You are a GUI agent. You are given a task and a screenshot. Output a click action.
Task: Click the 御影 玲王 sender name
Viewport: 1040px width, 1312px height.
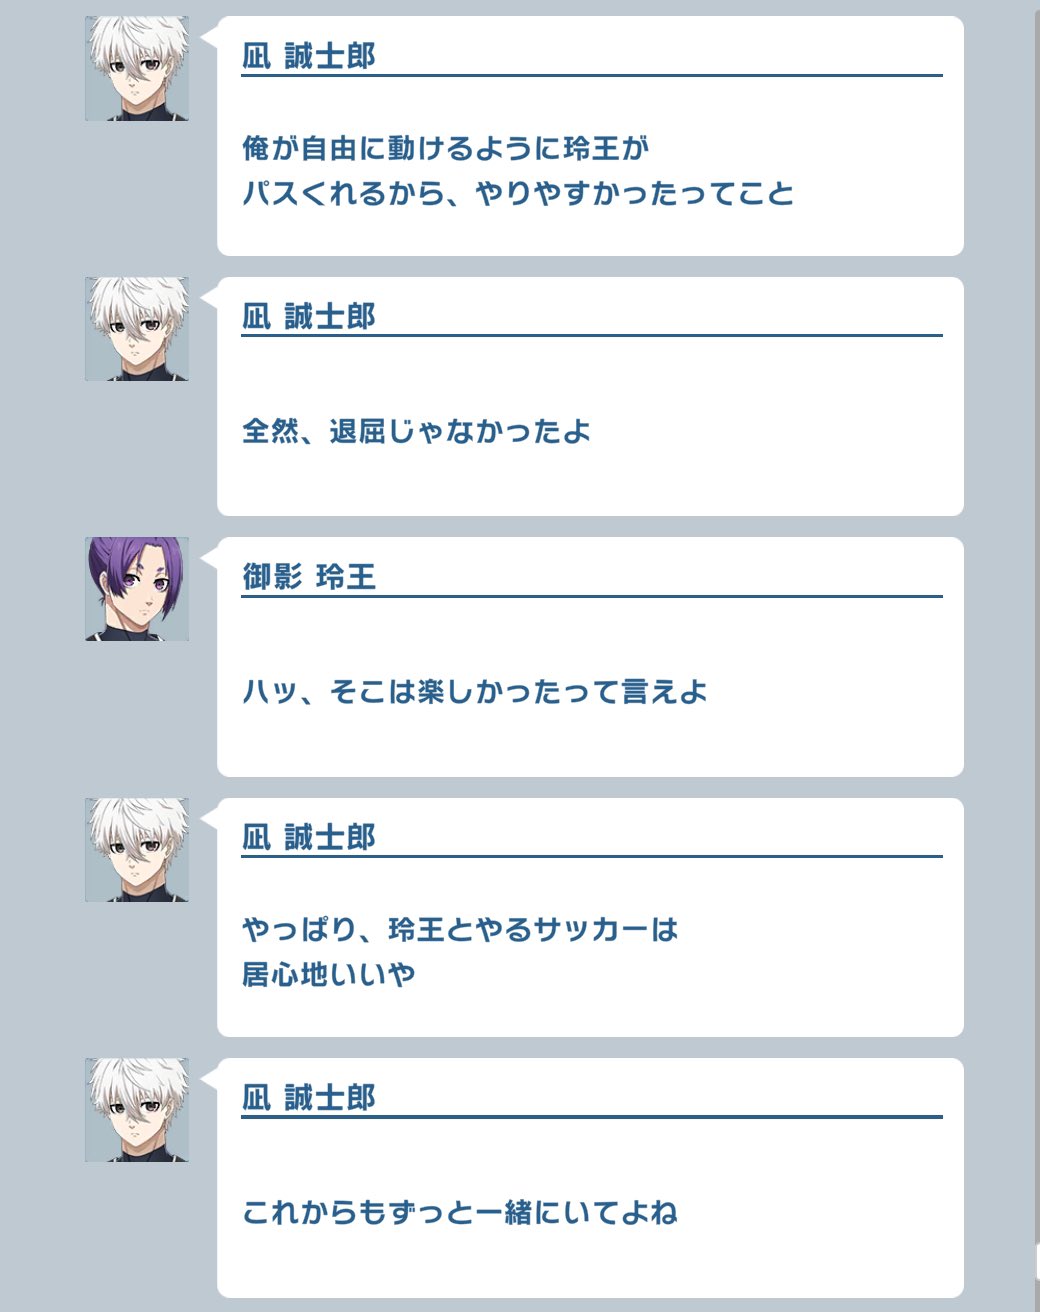click(x=309, y=577)
